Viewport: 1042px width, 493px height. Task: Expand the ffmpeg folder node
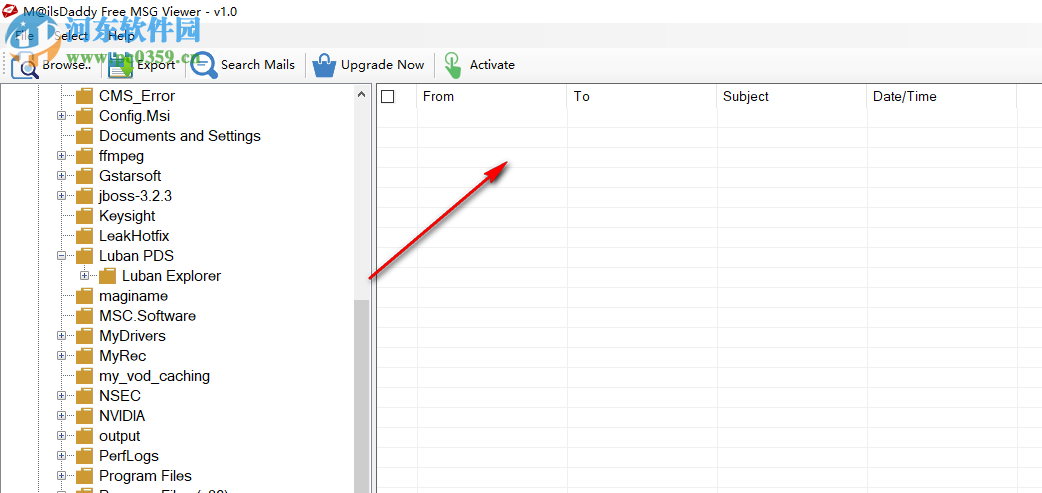pyautogui.click(x=62, y=156)
